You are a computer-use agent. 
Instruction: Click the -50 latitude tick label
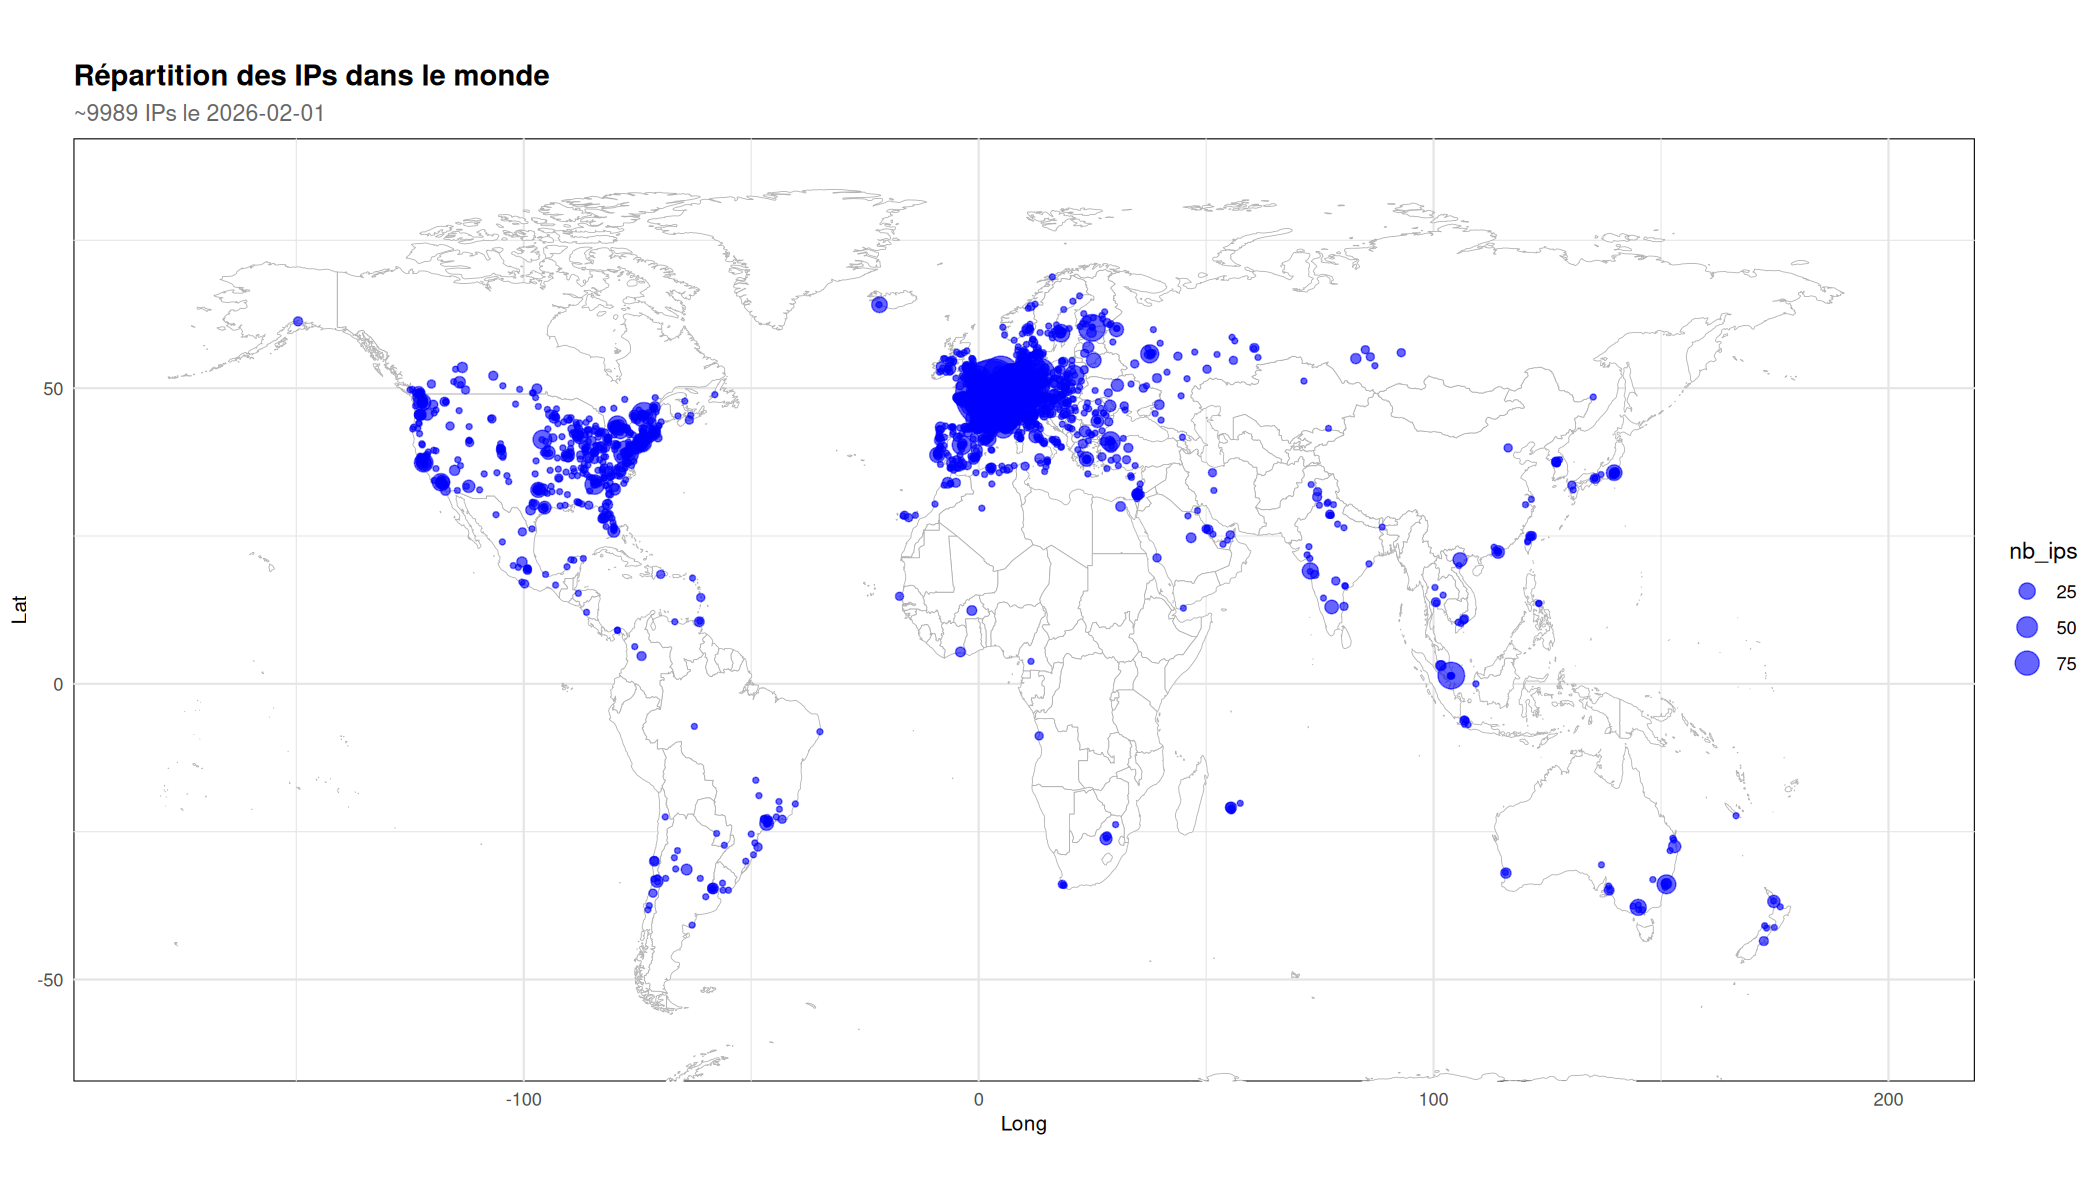pyautogui.click(x=50, y=980)
